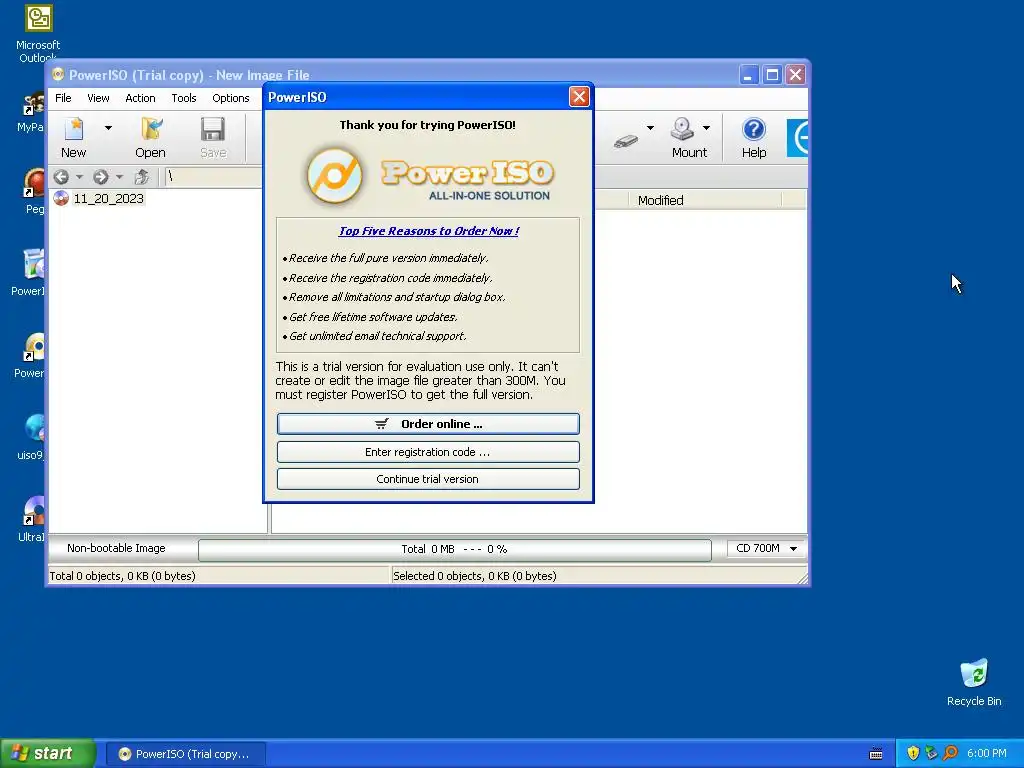
Task: Click the Microsoft Outlook desktop icon
Action: coord(39,18)
